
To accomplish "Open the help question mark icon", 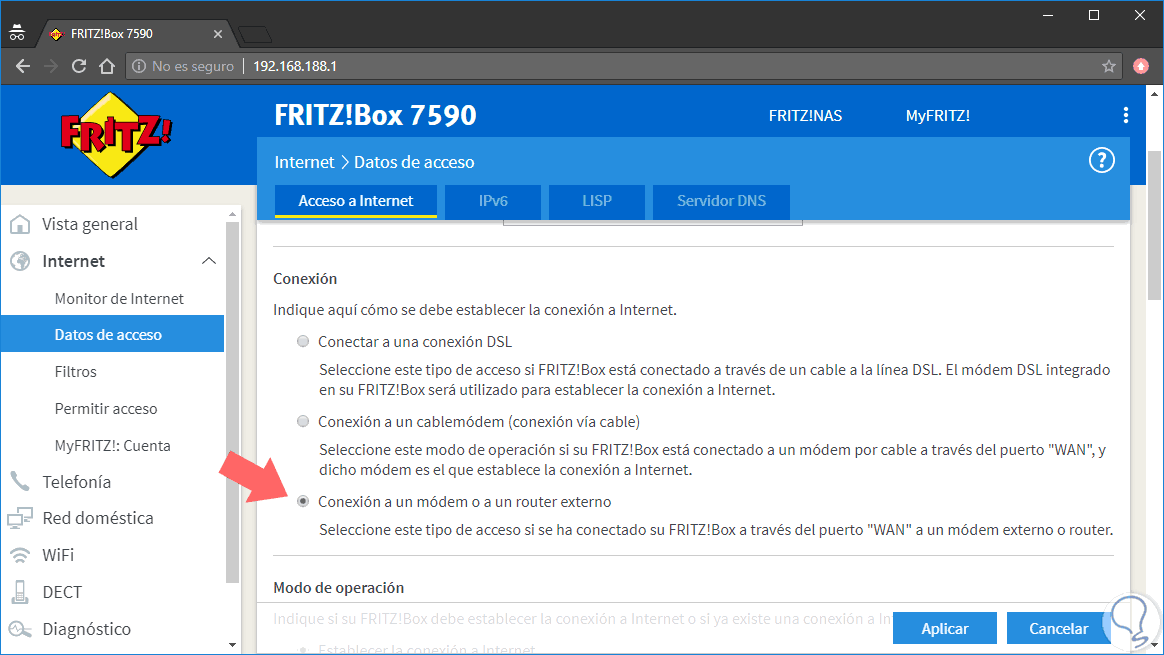I will pyautogui.click(x=1102, y=160).
